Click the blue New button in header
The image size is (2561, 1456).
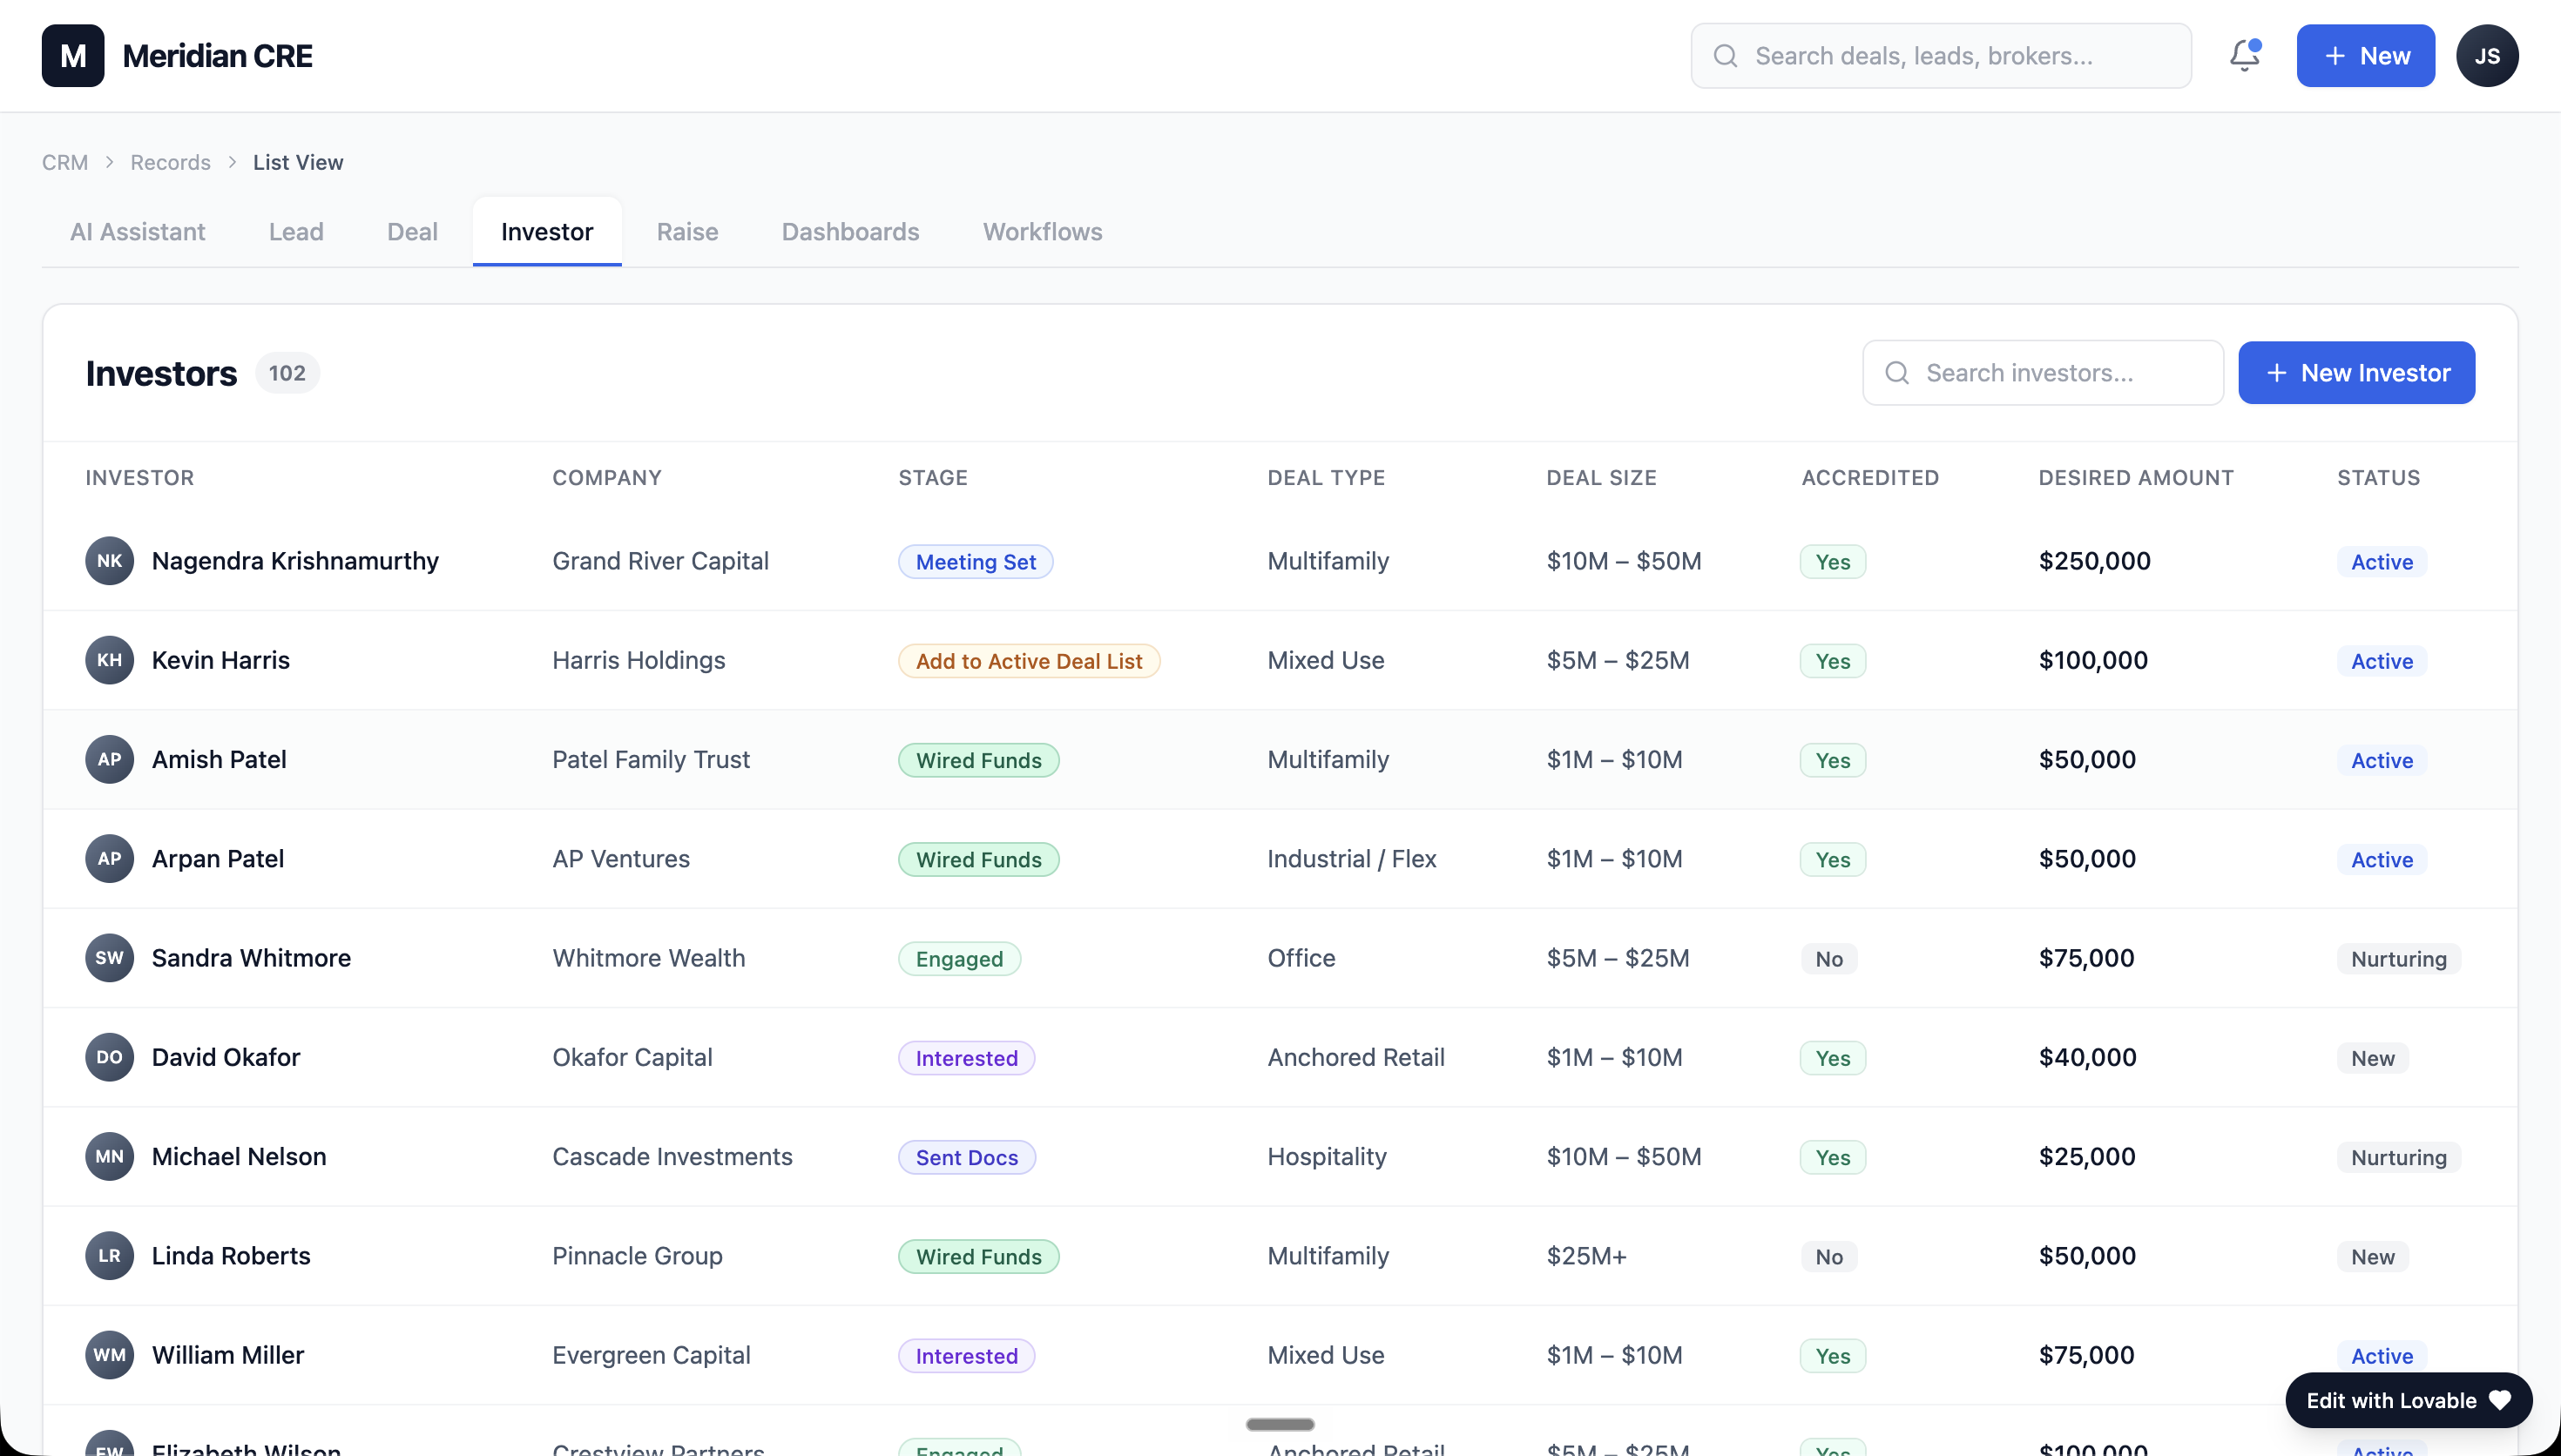2365,56
